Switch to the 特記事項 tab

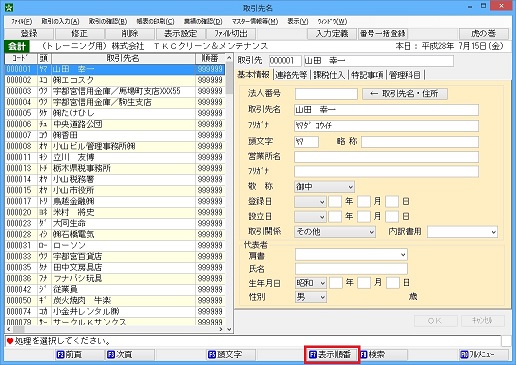[367, 75]
